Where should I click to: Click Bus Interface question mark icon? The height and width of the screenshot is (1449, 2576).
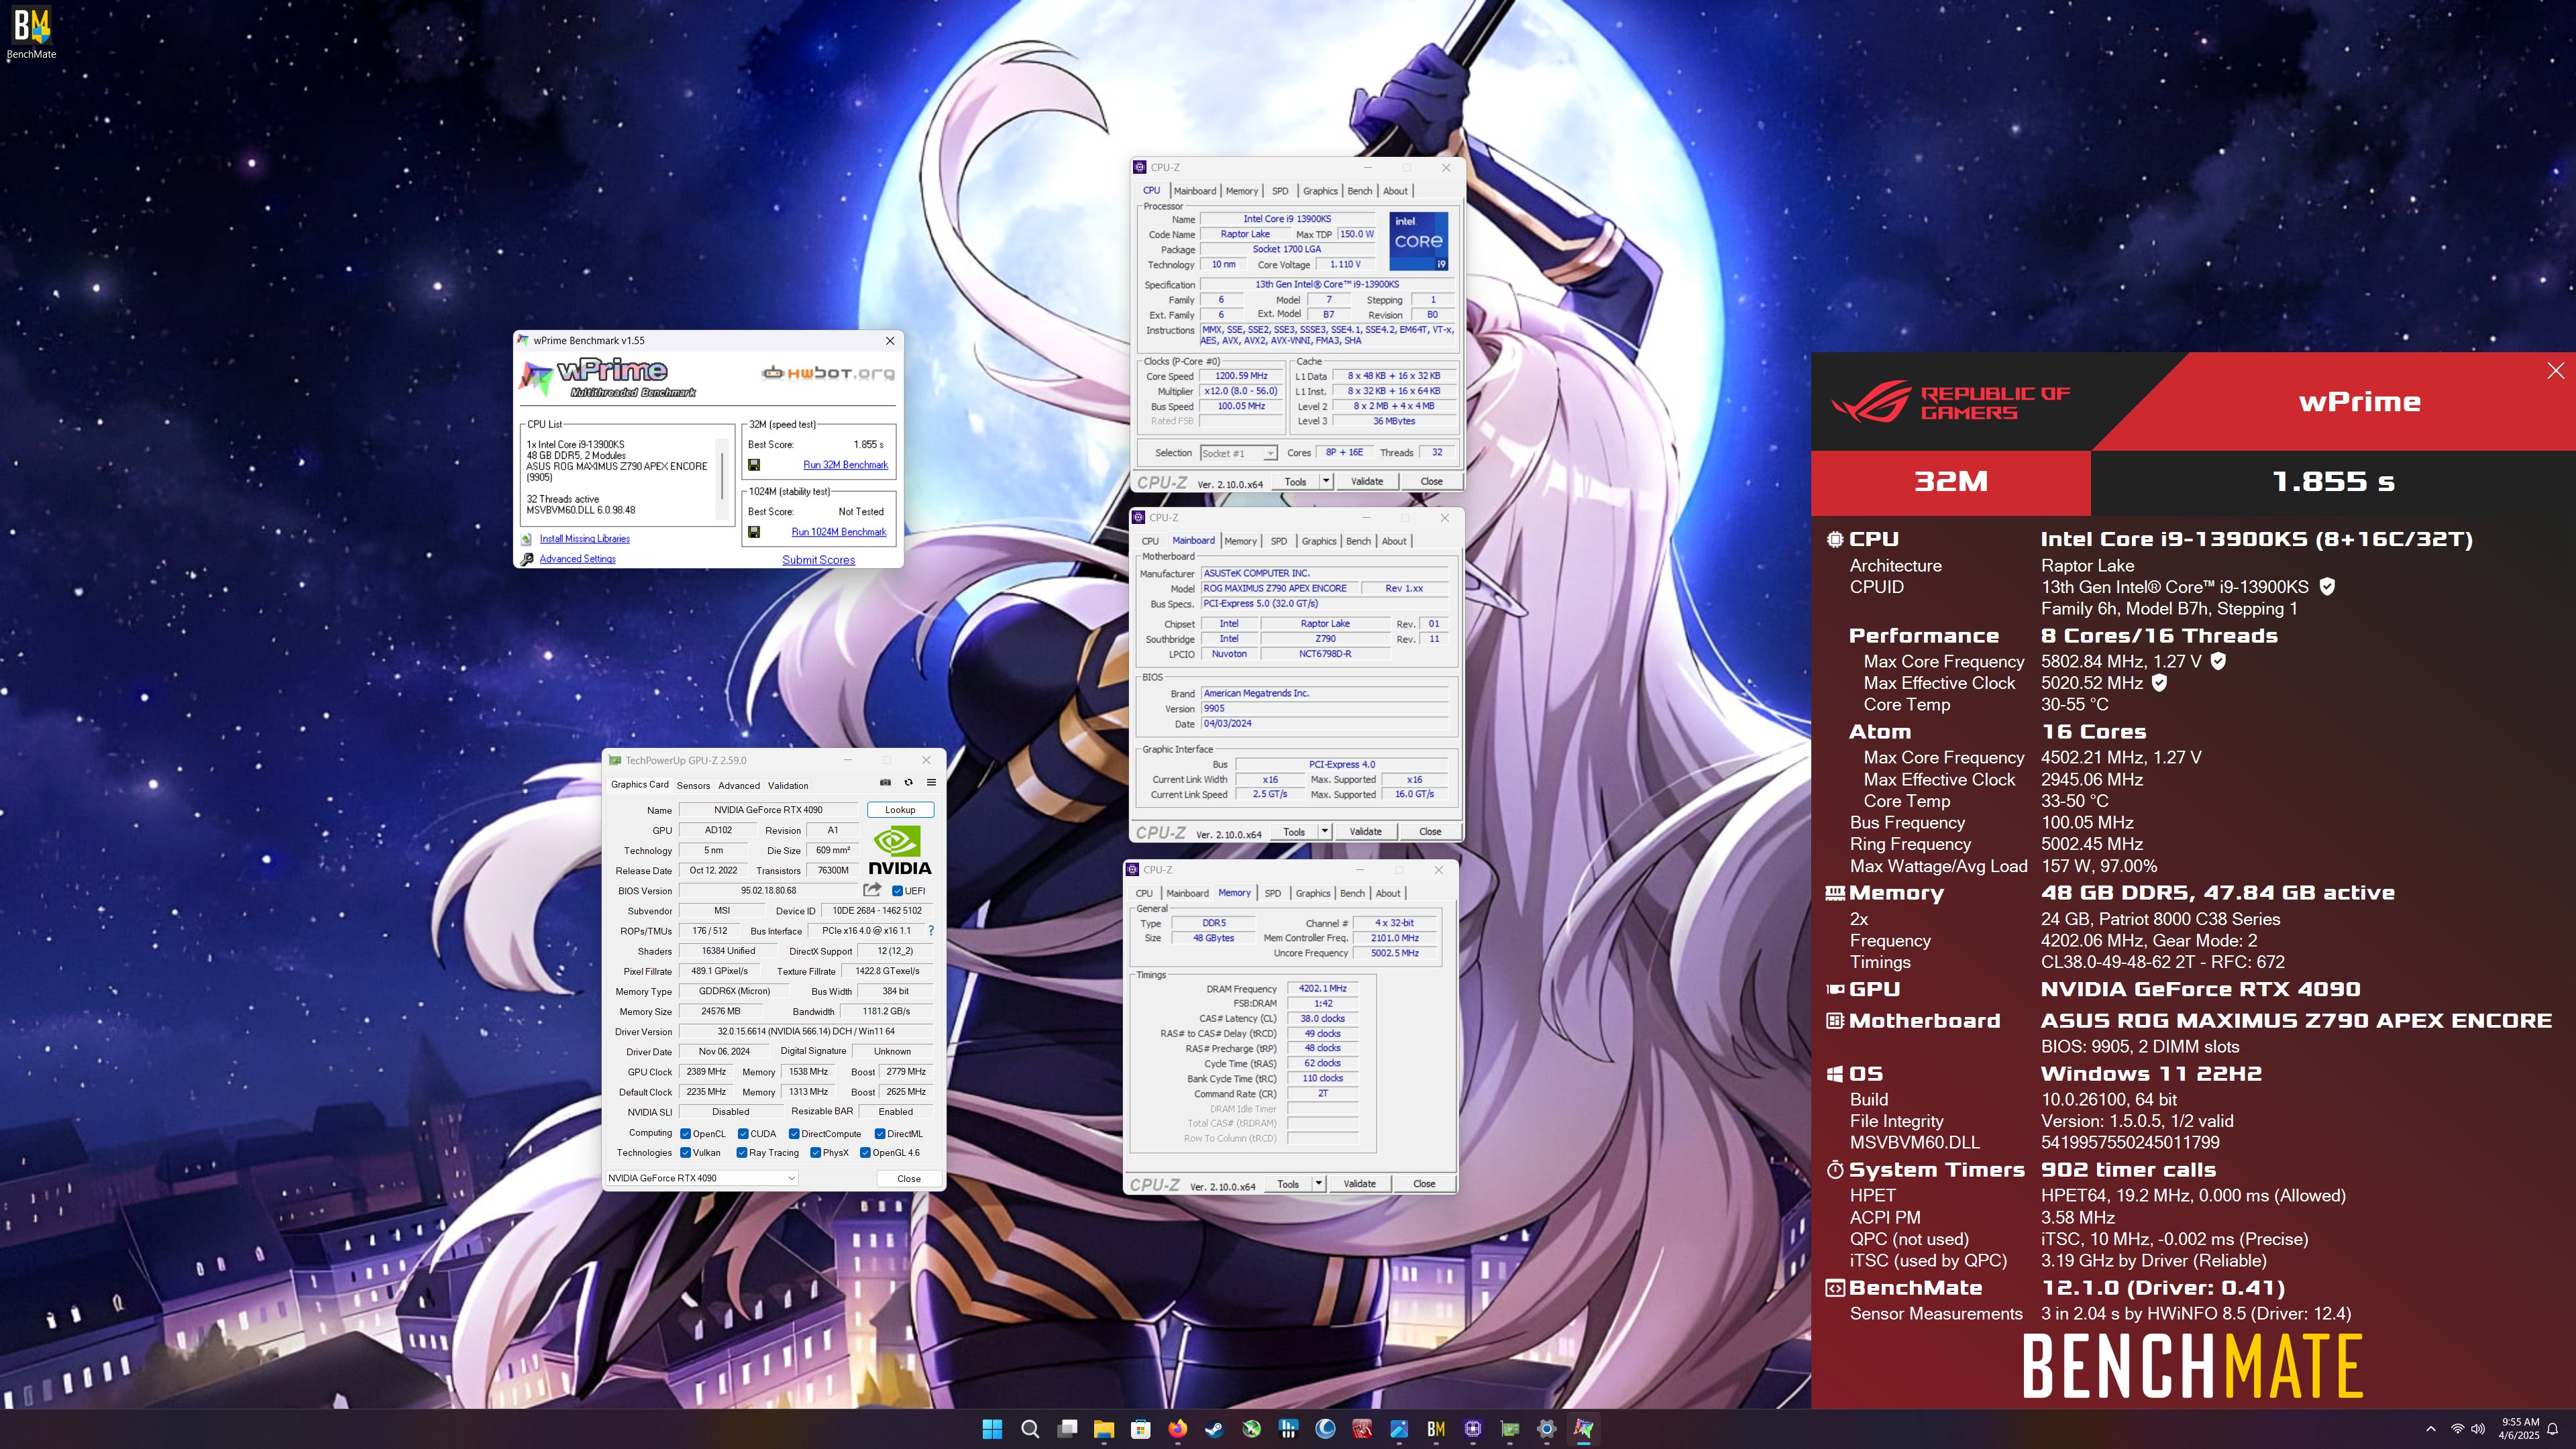click(x=931, y=931)
